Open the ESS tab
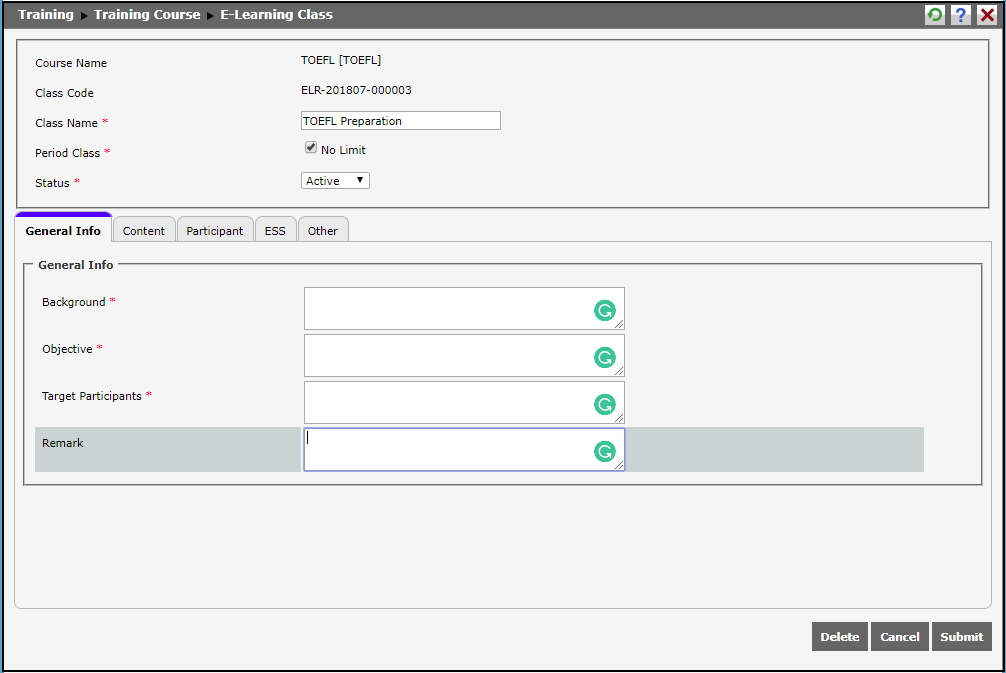Image resolution: width=1006 pixels, height=673 pixels. [275, 230]
